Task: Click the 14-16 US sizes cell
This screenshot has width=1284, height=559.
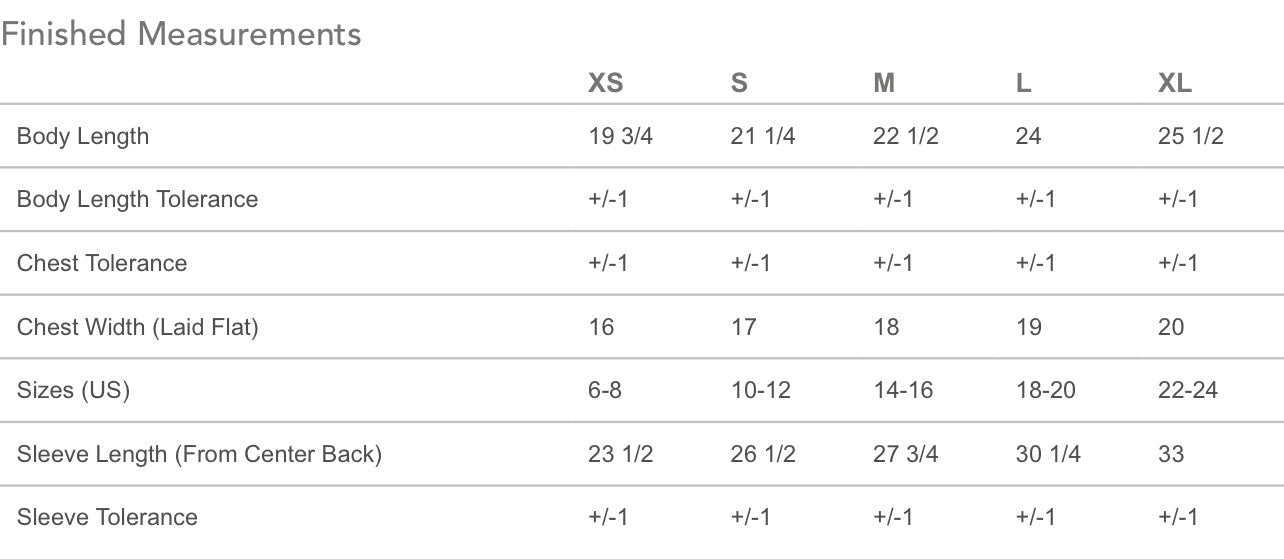Action: click(x=903, y=390)
